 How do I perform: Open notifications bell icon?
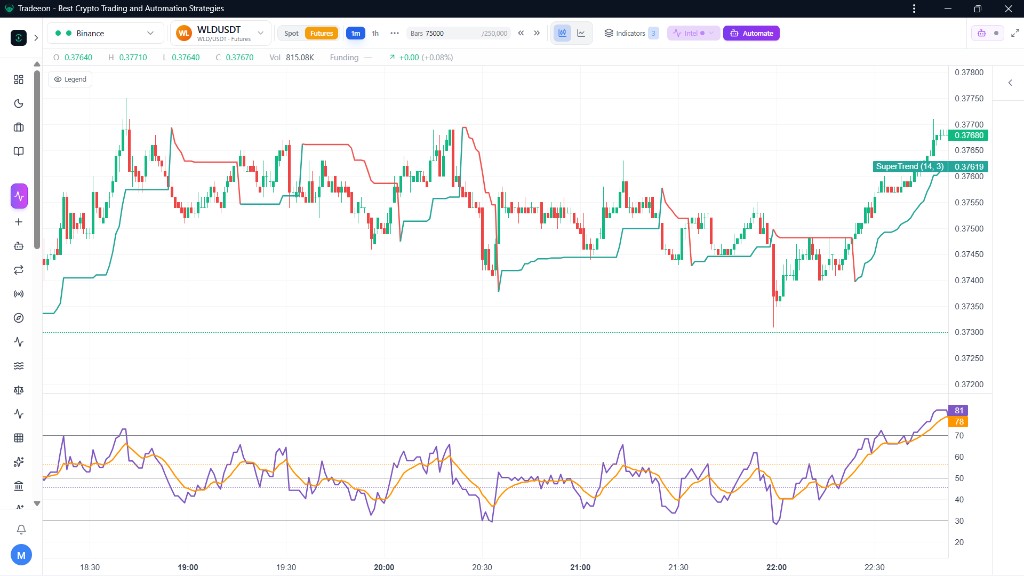click(x=21, y=530)
